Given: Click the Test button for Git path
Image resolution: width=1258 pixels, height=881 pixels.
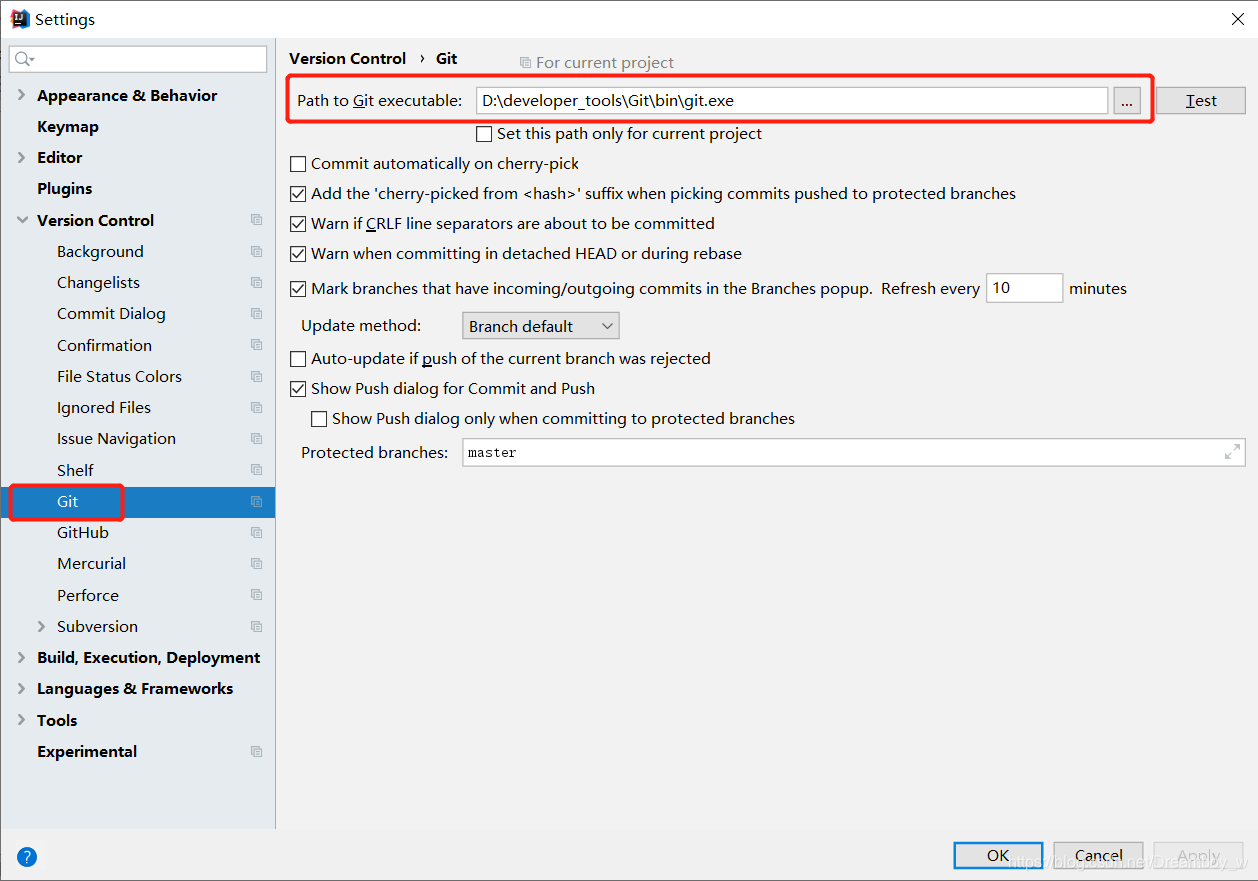Looking at the screenshot, I should pyautogui.click(x=1201, y=100).
